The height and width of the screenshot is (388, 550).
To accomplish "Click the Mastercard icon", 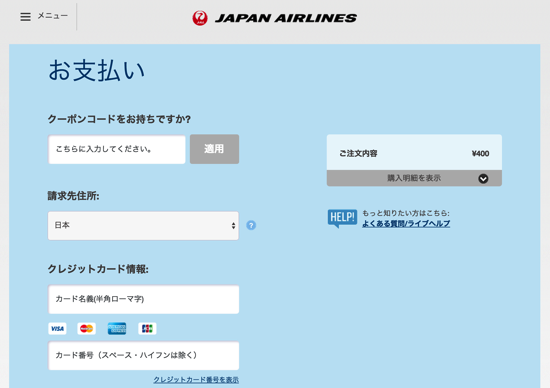I will [x=86, y=329].
